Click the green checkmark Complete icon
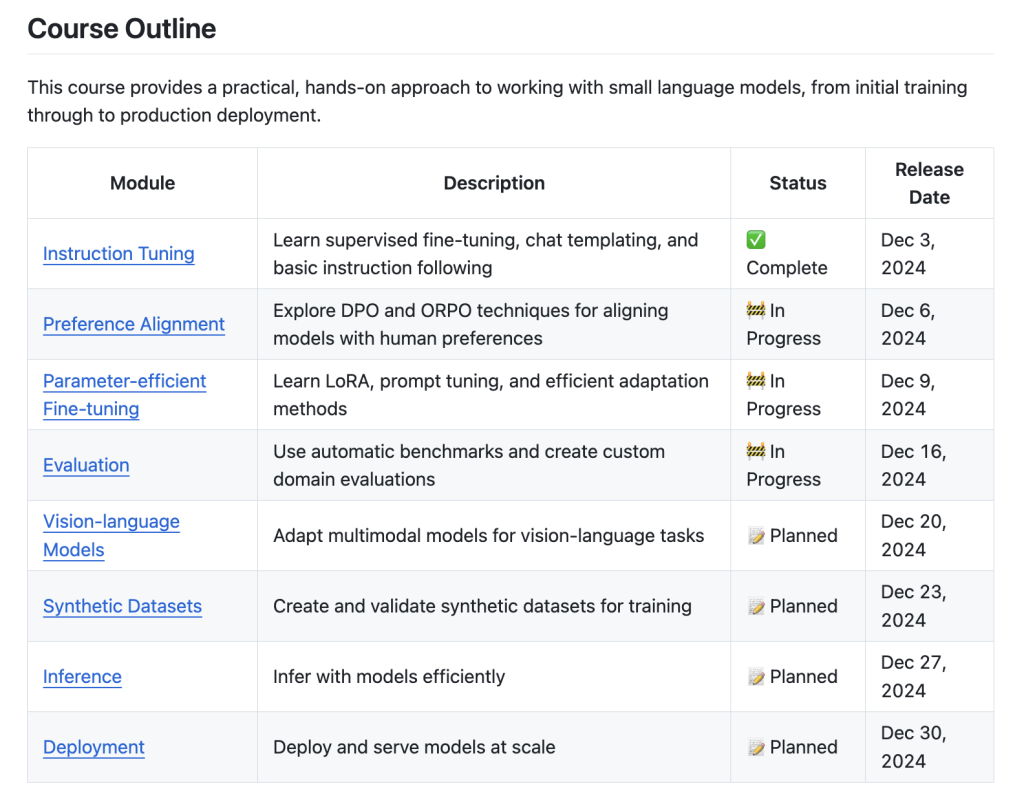This screenshot has width=1024, height=802. [756, 240]
